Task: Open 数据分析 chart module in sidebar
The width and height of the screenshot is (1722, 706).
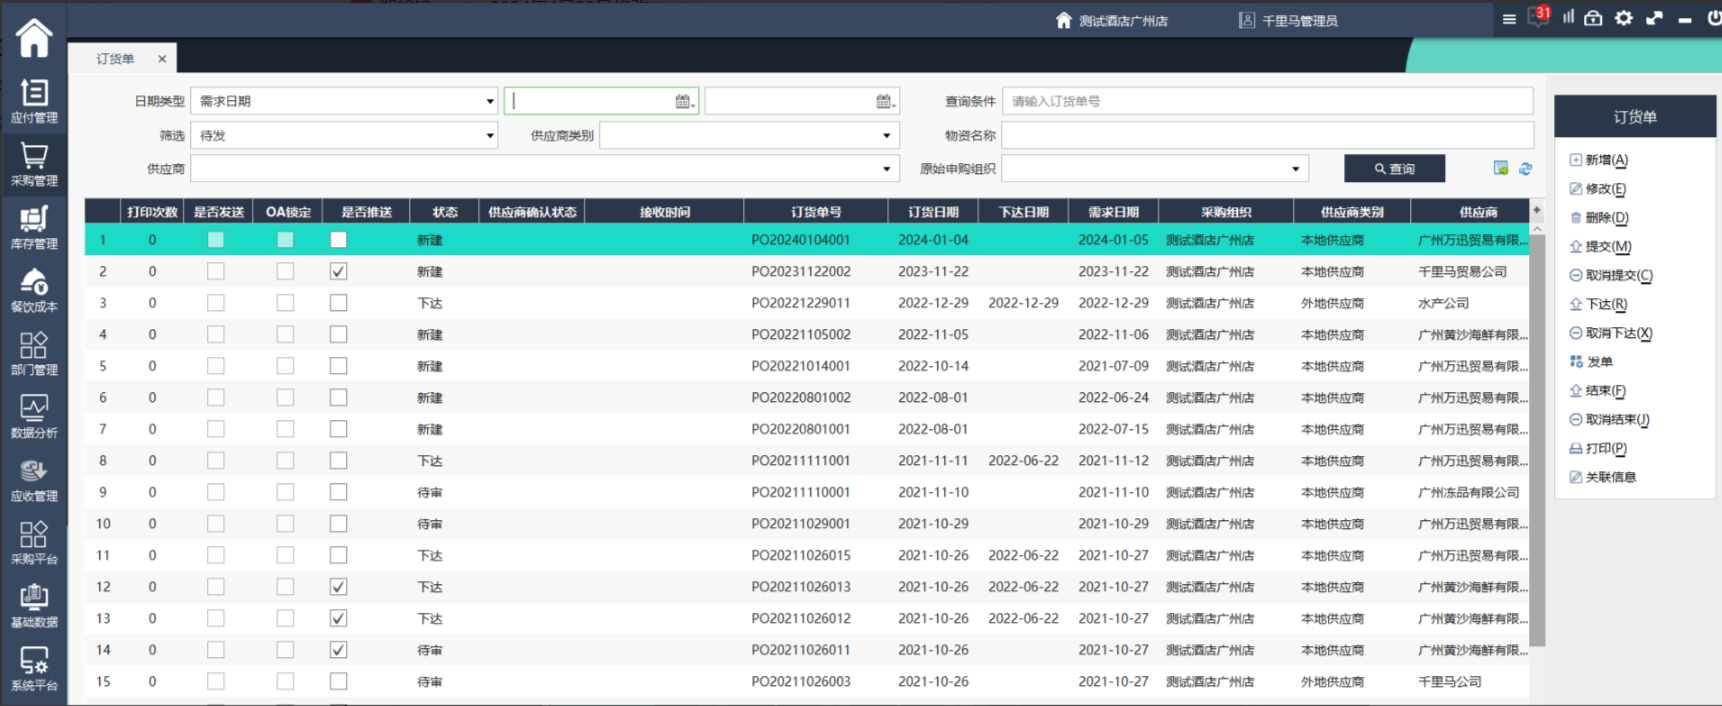Action: tap(34, 416)
